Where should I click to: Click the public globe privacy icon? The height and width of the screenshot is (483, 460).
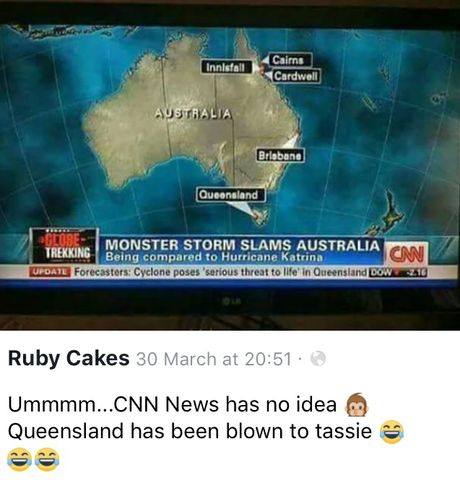[318, 359]
